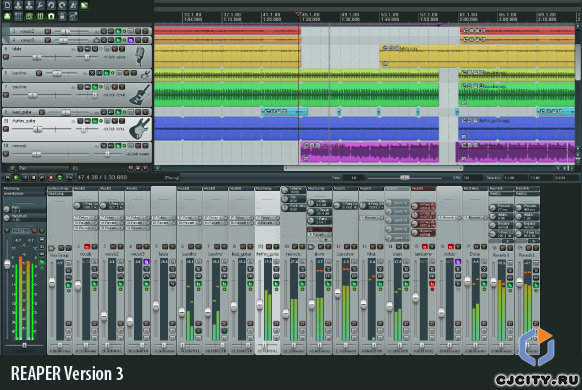The width and height of the screenshot is (582, 390).
Task: Record-arm the bass guitar track
Action: (6, 95)
